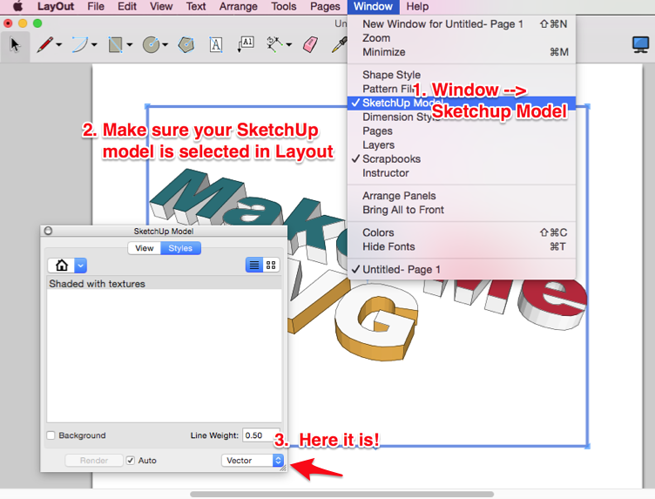This screenshot has height=499, width=655.
Task: Click Bring All to Front
Action: point(403,210)
